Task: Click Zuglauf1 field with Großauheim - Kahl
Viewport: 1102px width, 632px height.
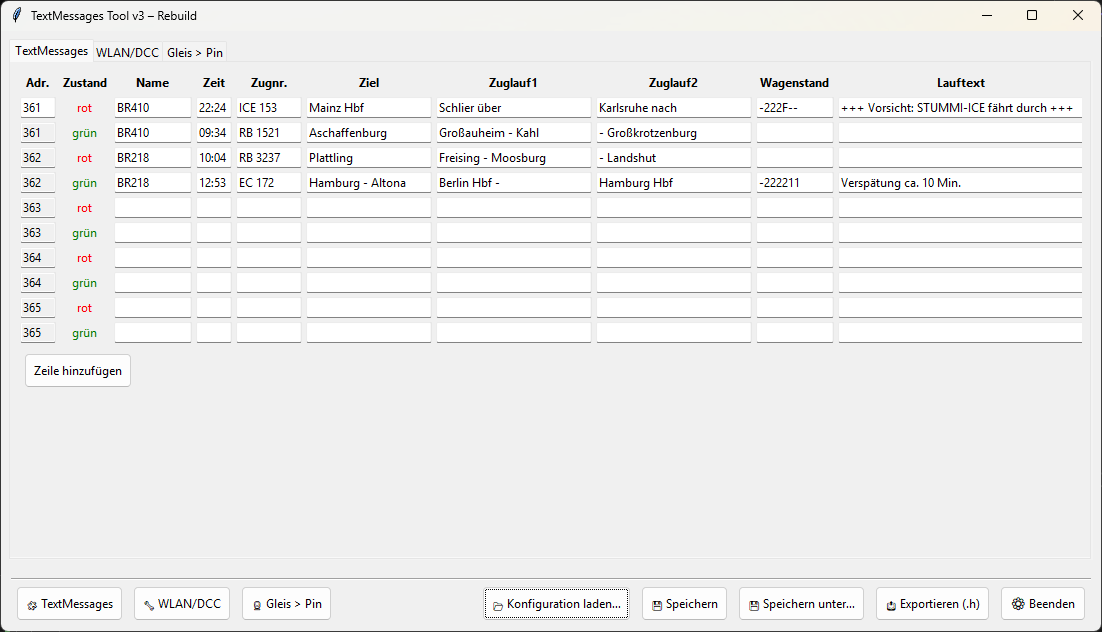Action: point(513,133)
